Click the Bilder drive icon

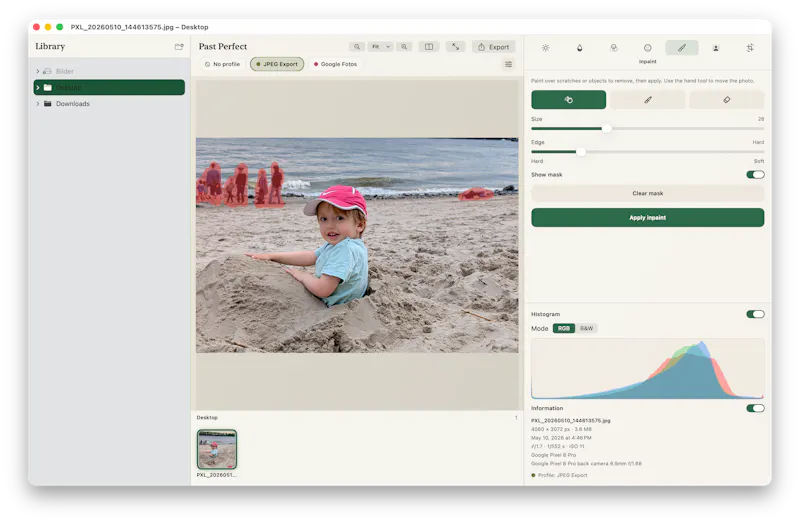point(47,71)
